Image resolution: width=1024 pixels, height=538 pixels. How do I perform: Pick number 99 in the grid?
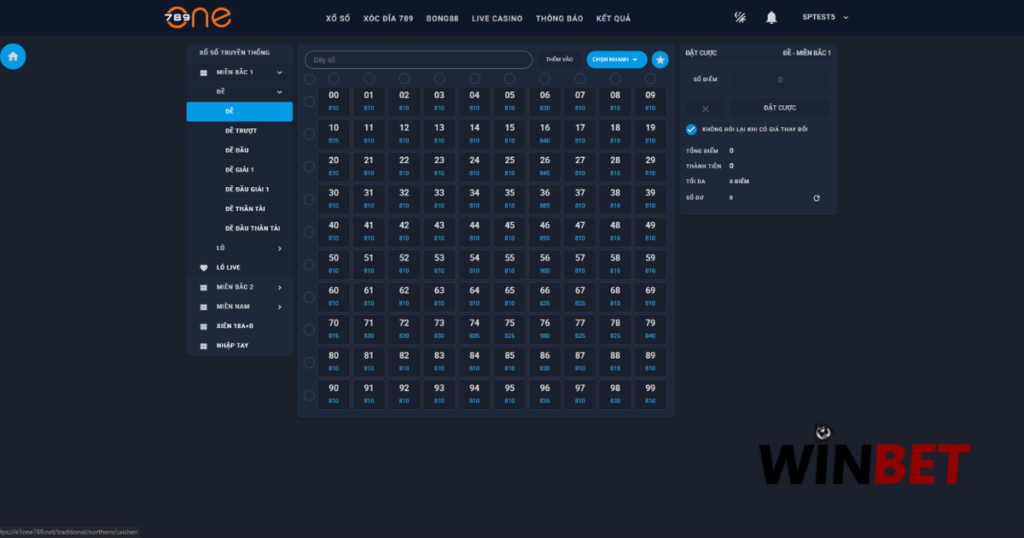pyautogui.click(x=650, y=394)
